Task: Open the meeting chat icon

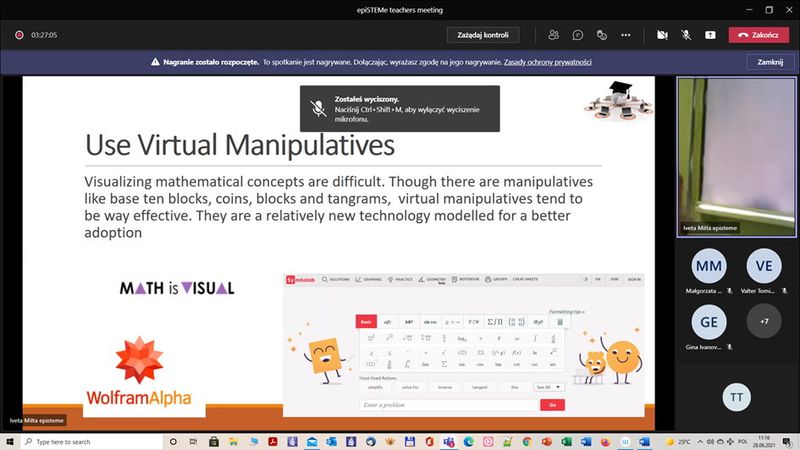Action: pyautogui.click(x=578, y=35)
